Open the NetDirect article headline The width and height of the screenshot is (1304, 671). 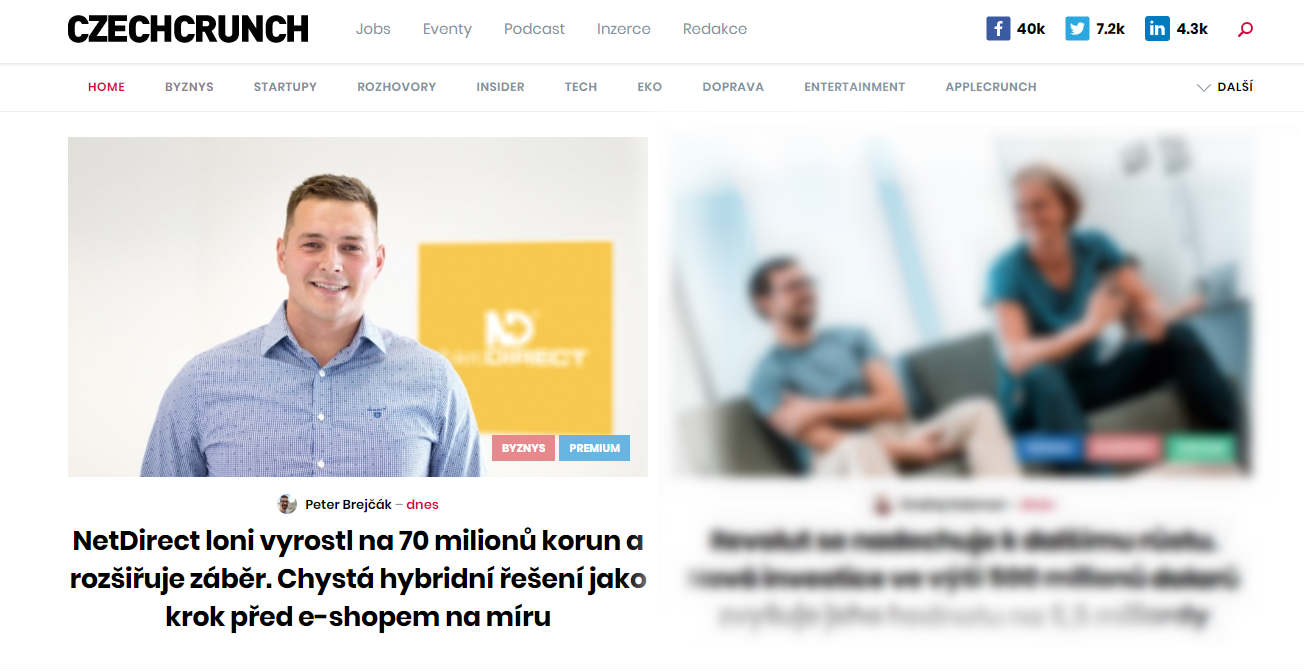pyautogui.click(x=358, y=579)
